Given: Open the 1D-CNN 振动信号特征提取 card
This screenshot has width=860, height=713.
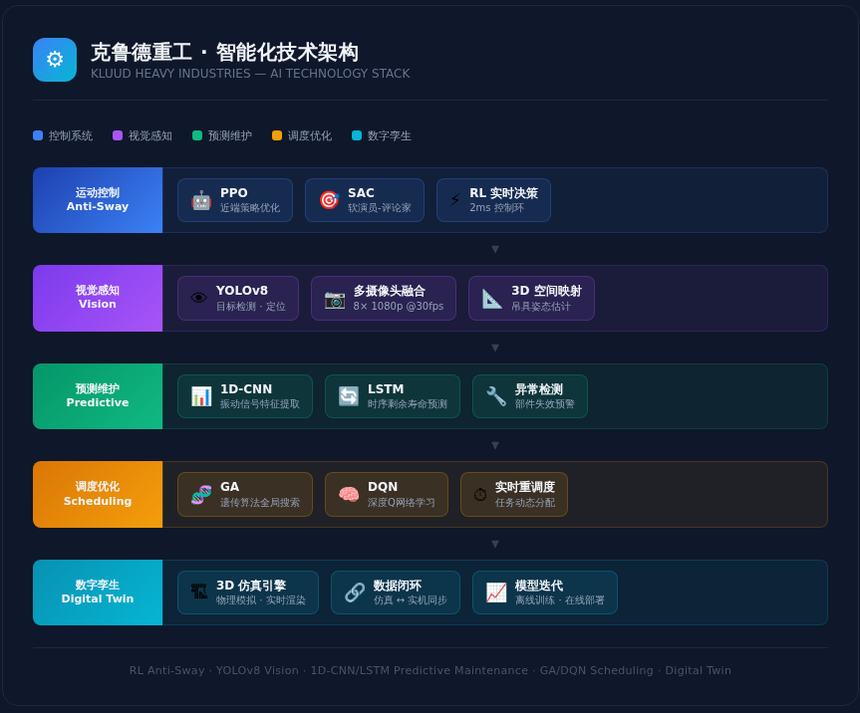Looking at the screenshot, I should pos(245,396).
